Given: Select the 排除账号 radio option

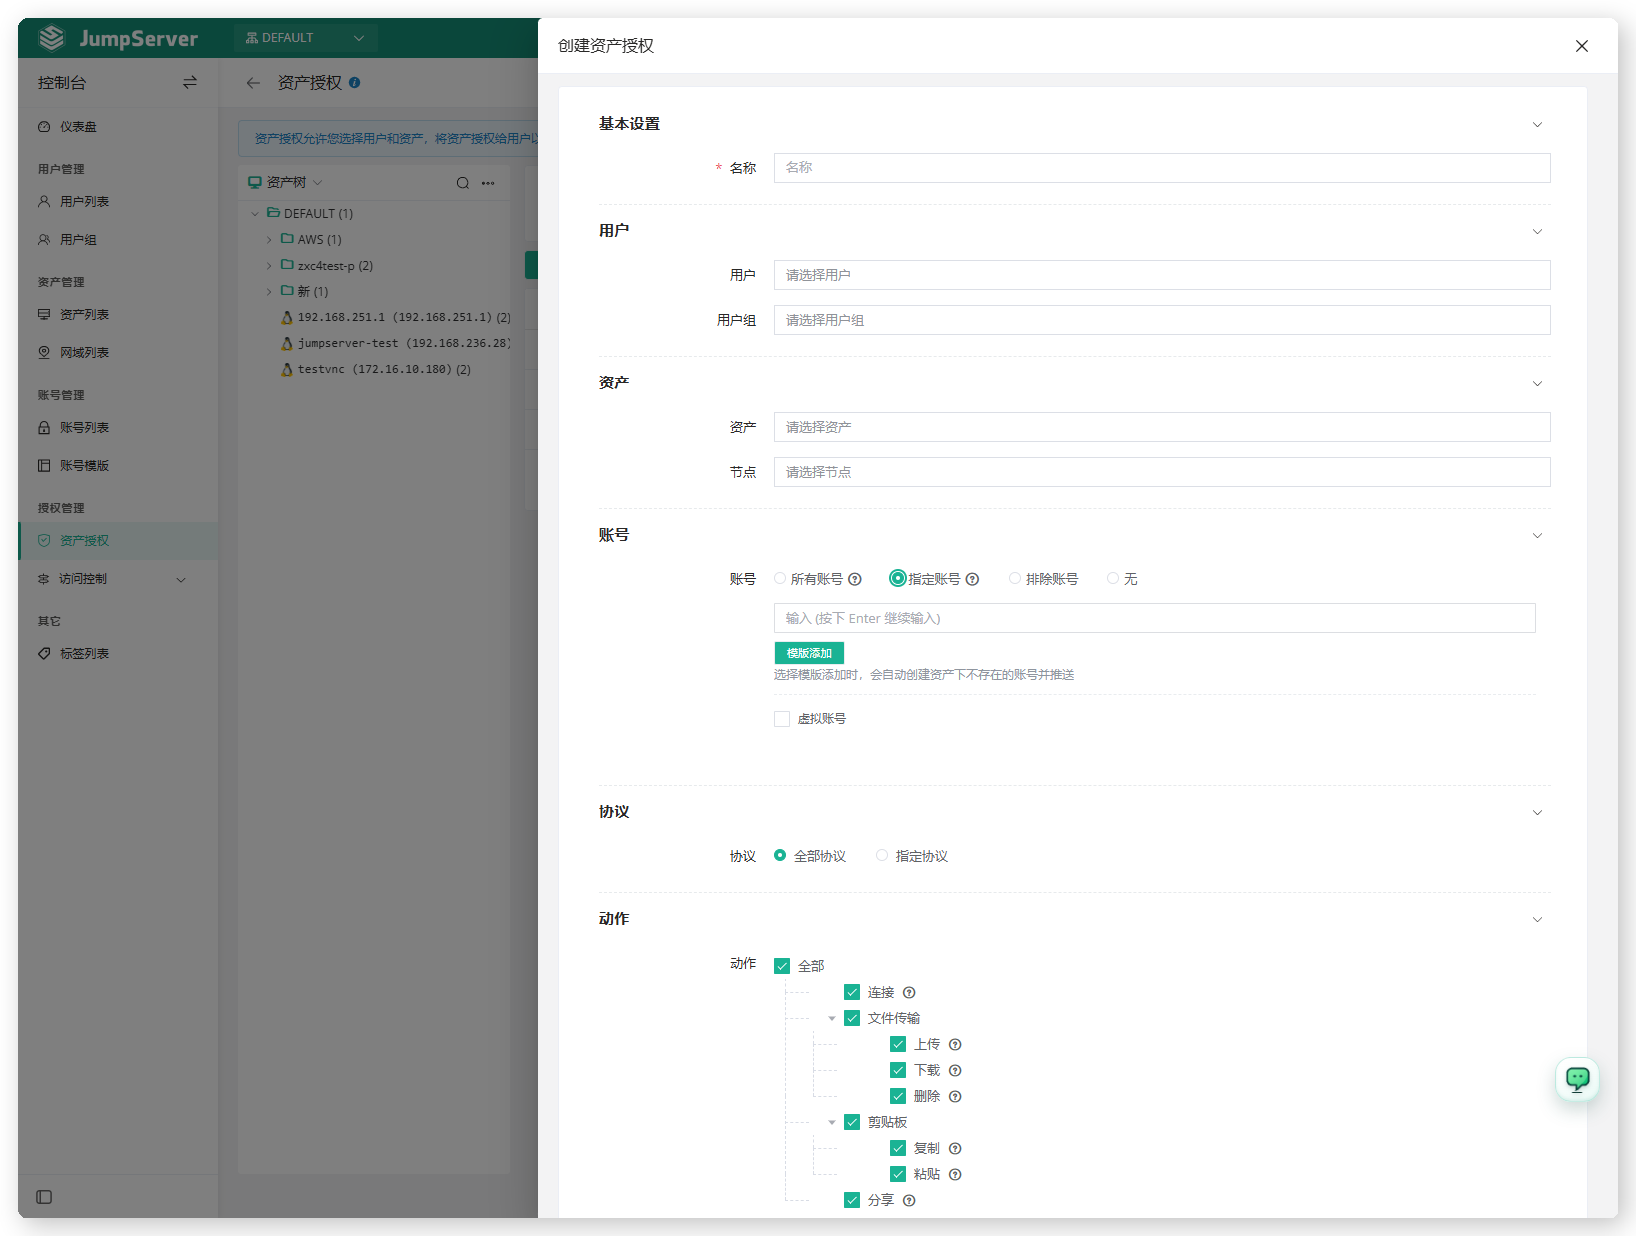Looking at the screenshot, I should pyautogui.click(x=1015, y=578).
